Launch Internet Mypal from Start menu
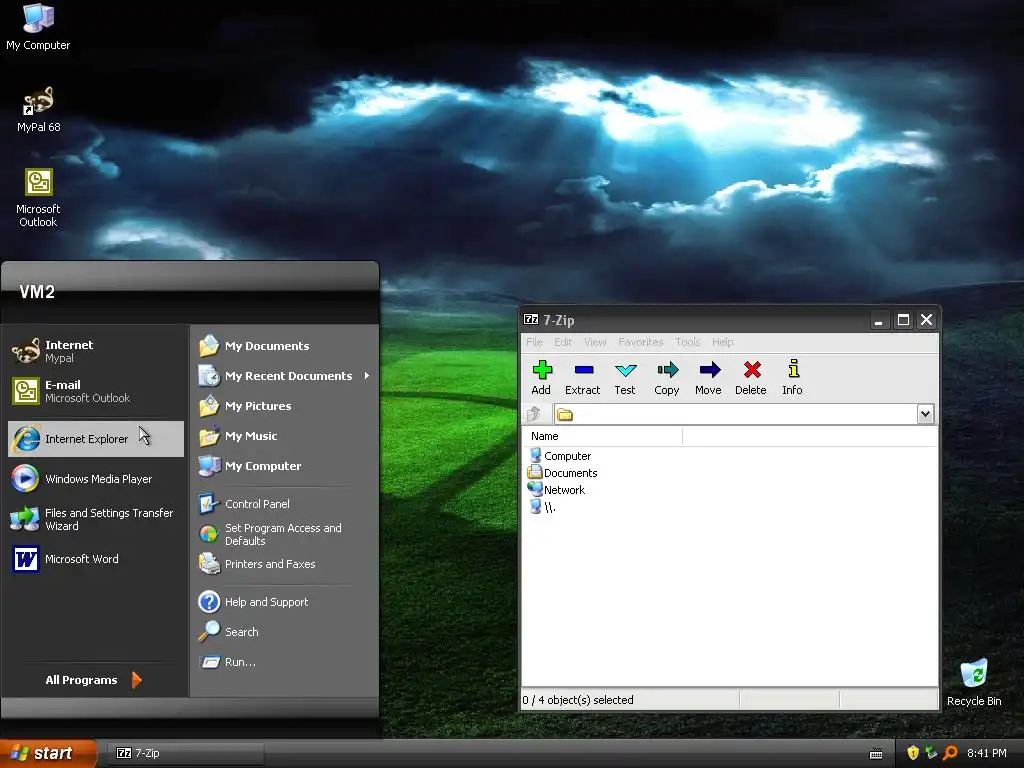The width and height of the screenshot is (1024, 768). pyautogui.click(x=96, y=351)
